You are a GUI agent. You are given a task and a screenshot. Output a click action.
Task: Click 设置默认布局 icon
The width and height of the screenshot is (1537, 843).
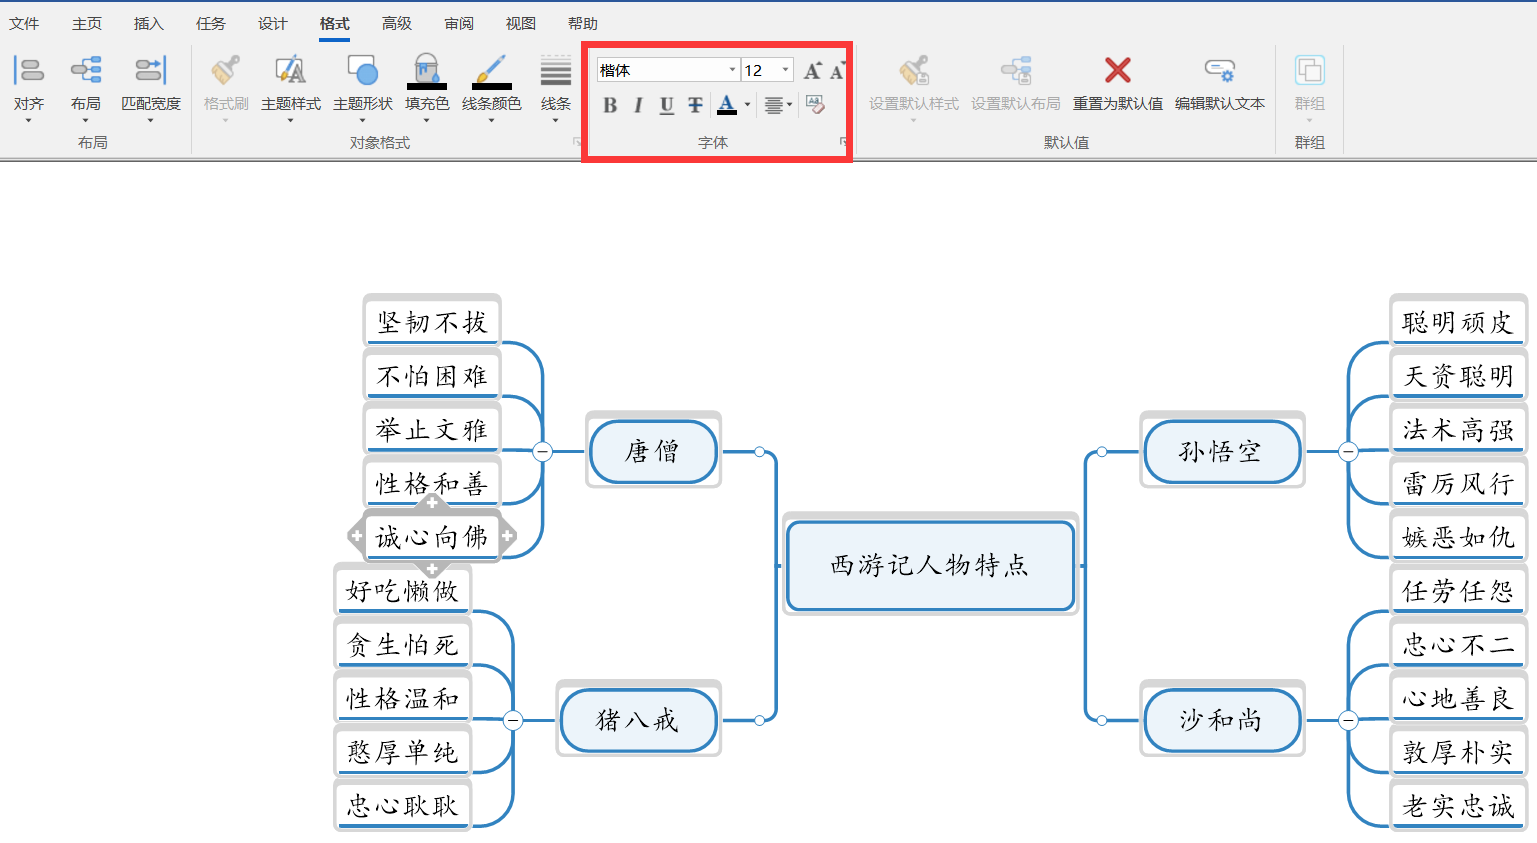(1016, 70)
